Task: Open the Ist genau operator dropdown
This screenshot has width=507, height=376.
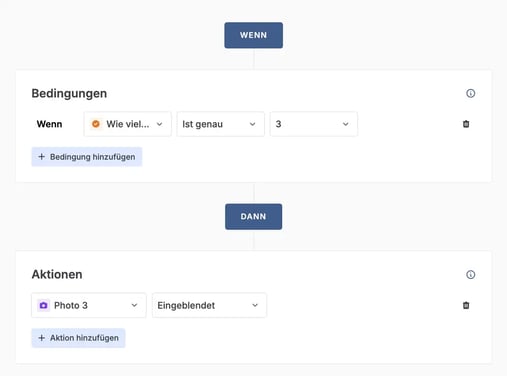Action: click(x=220, y=124)
